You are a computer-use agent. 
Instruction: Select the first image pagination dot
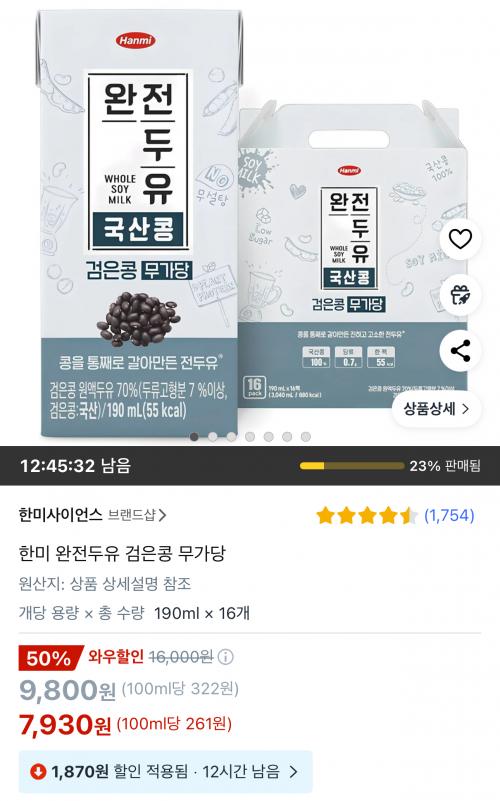(x=194, y=437)
